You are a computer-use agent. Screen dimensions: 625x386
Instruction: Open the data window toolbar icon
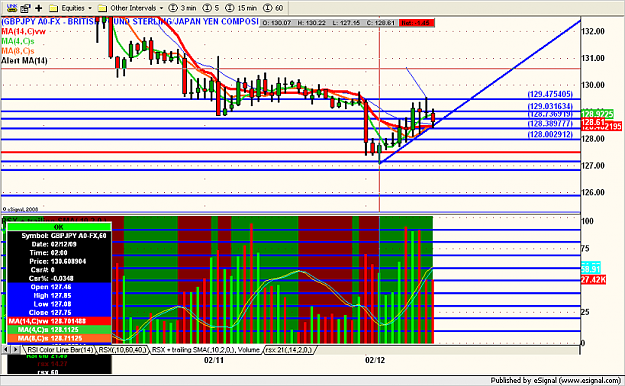(x=26, y=8)
